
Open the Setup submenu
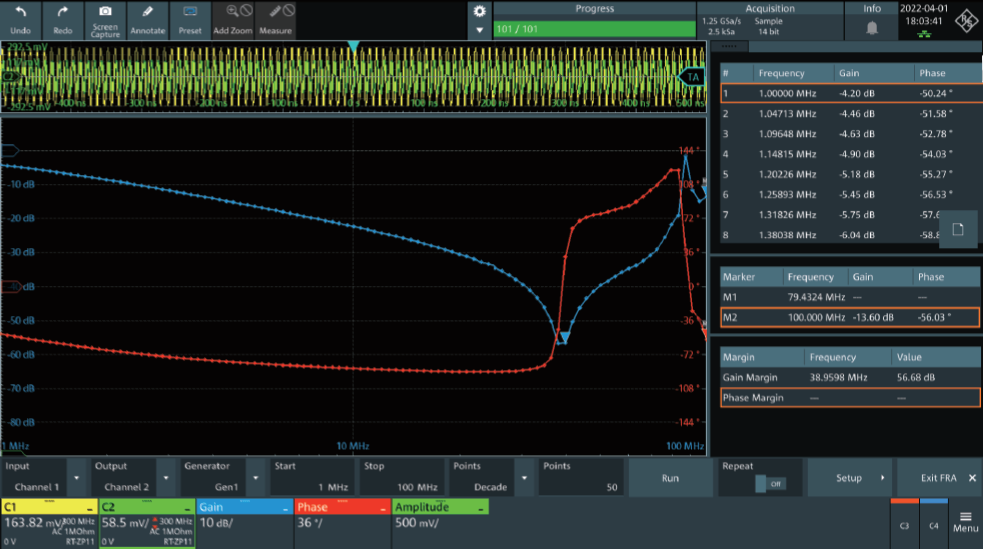pyautogui.click(x=851, y=478)
